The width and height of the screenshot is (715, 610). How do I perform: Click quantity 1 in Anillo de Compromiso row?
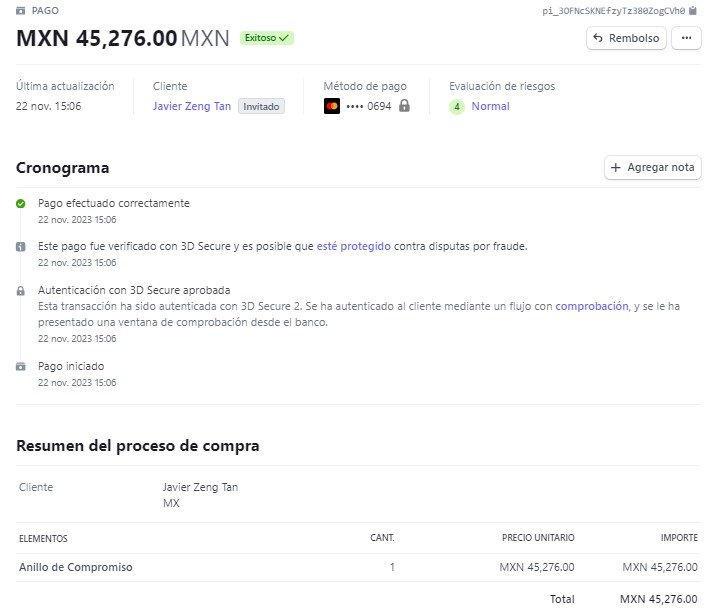click(x=392, y=567)
